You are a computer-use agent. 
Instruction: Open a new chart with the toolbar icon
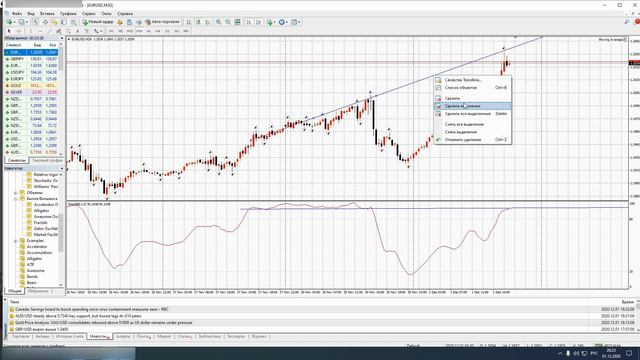(9, 22)
